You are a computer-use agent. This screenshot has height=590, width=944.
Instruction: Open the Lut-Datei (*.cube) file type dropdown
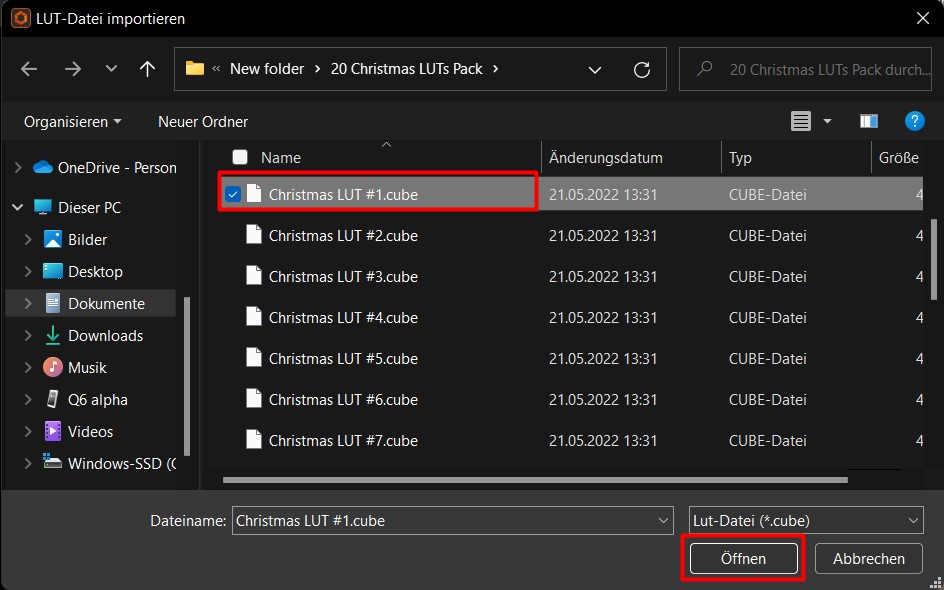(806, 521)
